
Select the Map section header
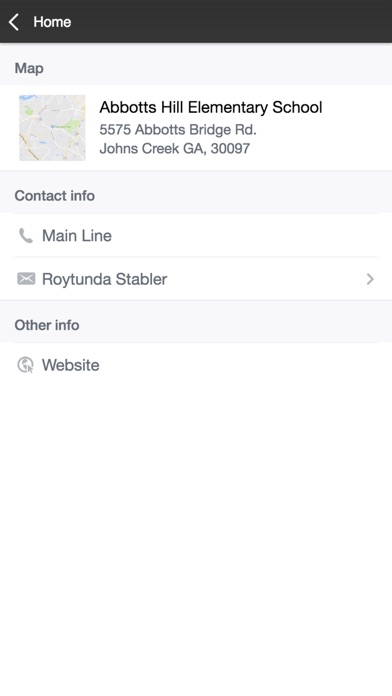point(29,68)
